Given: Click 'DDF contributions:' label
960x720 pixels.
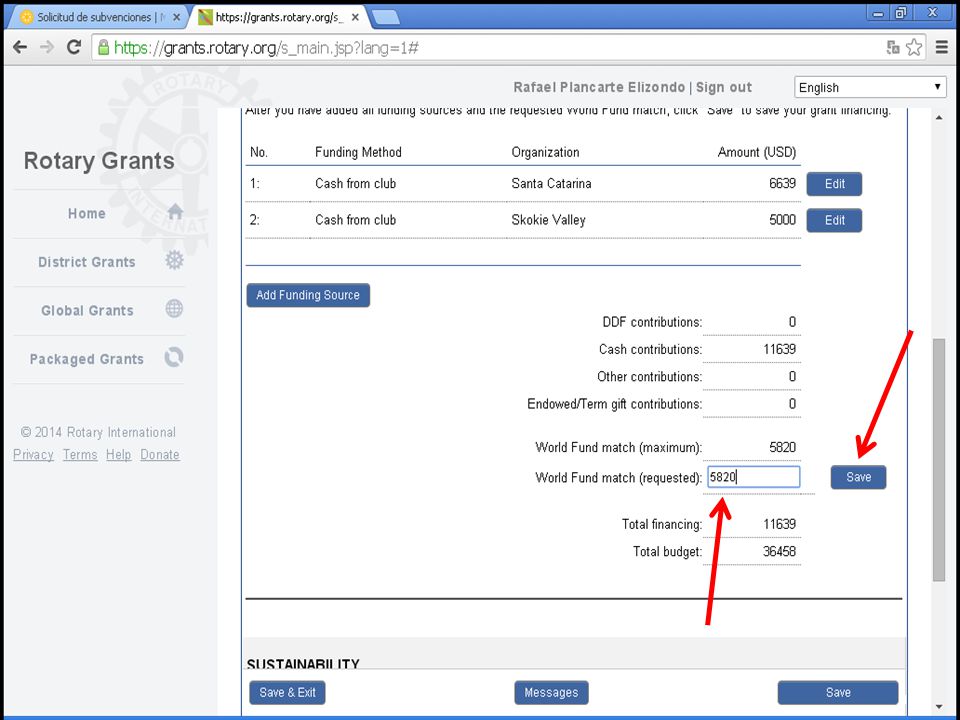Looking at the screenshot, I should pyautogui.click(x=653, y=322).
